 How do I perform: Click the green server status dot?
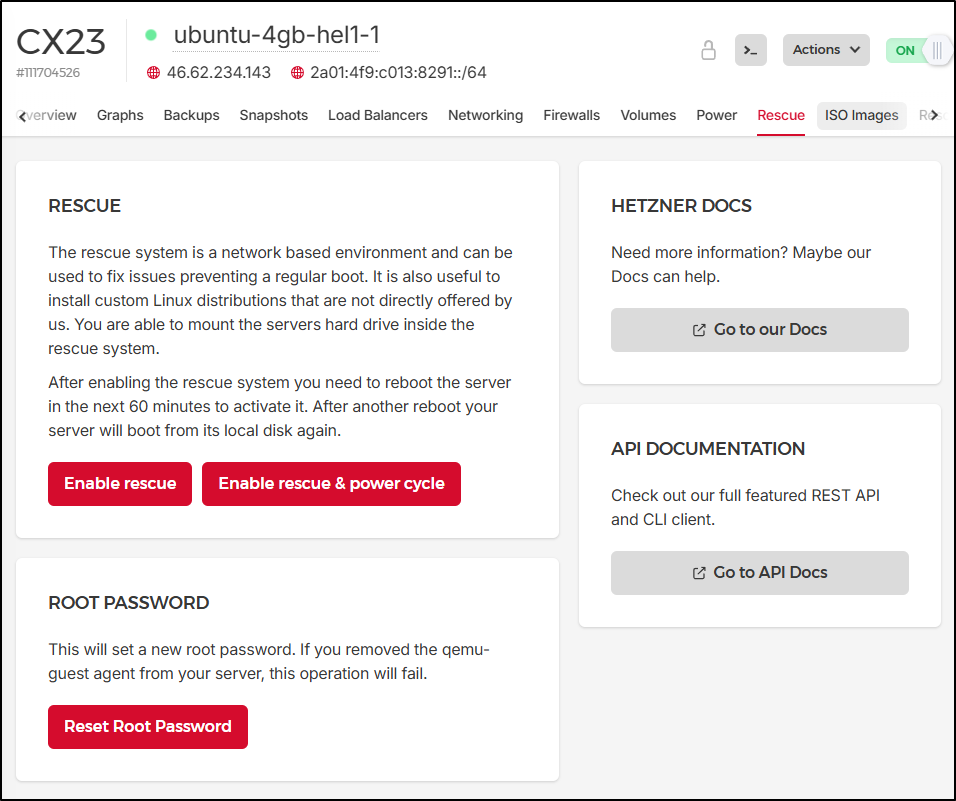pyautogui.click(x=151, y=35)
